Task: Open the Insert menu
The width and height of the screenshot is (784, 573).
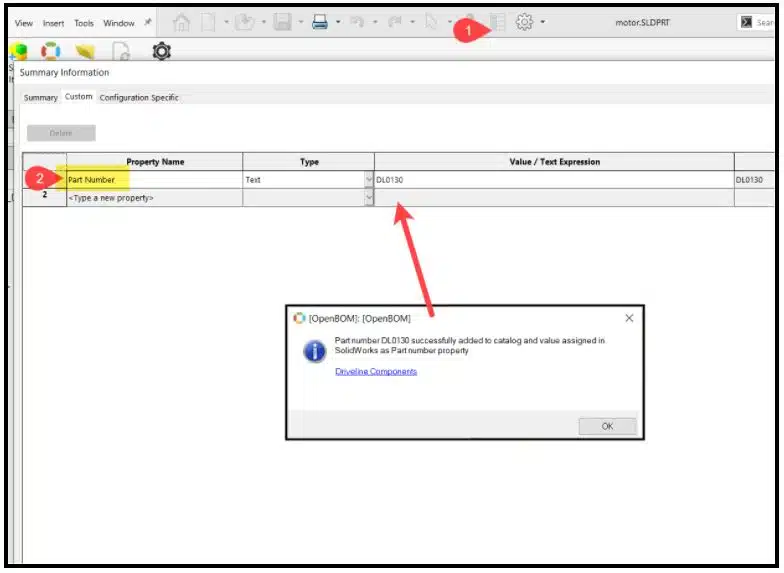Action: pos(54,23)
